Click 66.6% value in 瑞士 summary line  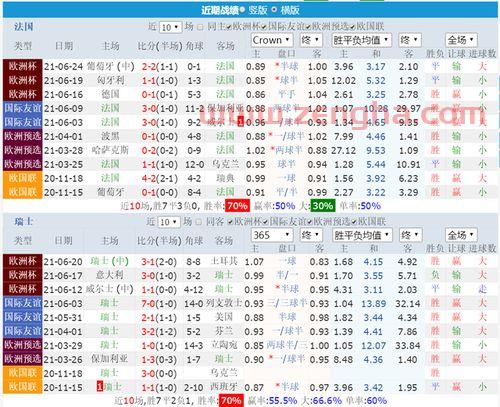tap(327, 400)
